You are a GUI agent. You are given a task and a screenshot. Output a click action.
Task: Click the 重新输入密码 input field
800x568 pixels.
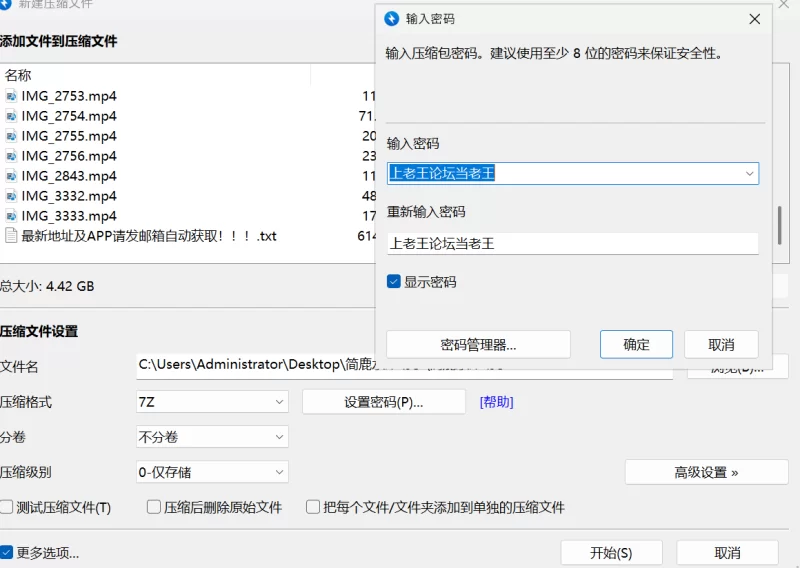pos(573,243)
